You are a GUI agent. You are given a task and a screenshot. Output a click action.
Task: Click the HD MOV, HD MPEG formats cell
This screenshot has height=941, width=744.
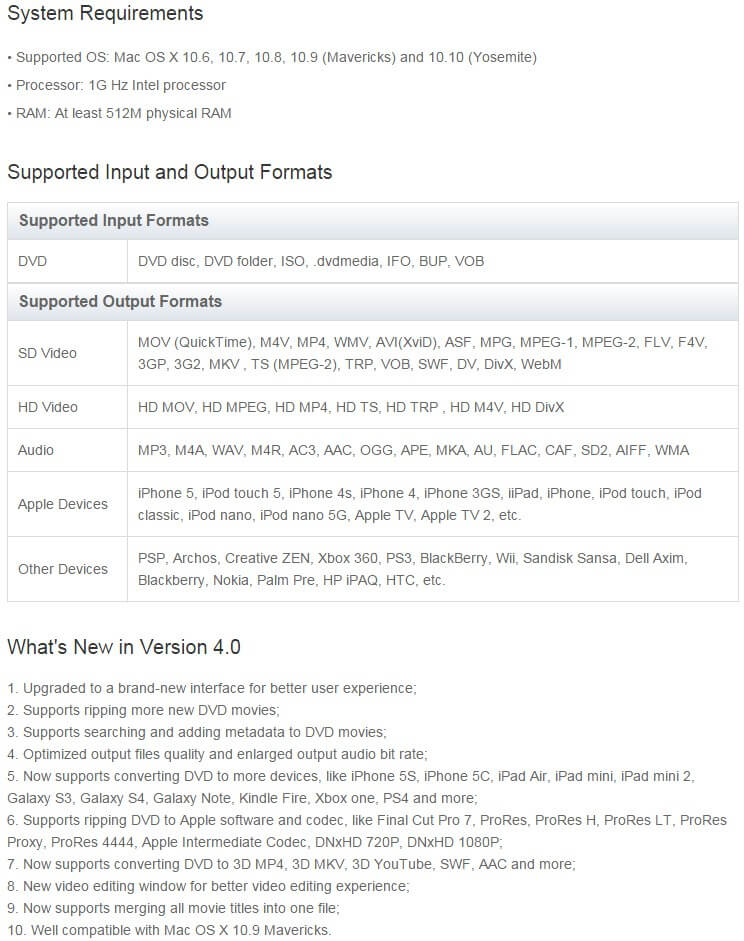[x=433, y=407]
